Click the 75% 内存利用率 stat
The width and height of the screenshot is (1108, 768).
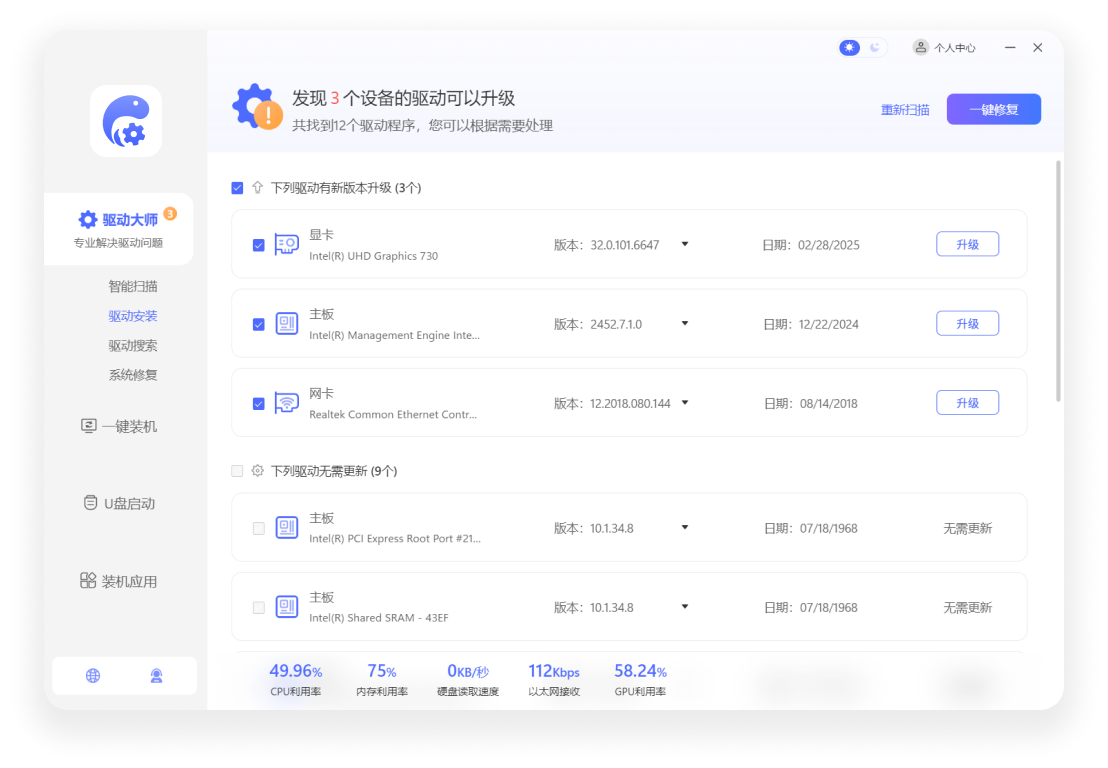pyautogui.click(x=382, y=679)
